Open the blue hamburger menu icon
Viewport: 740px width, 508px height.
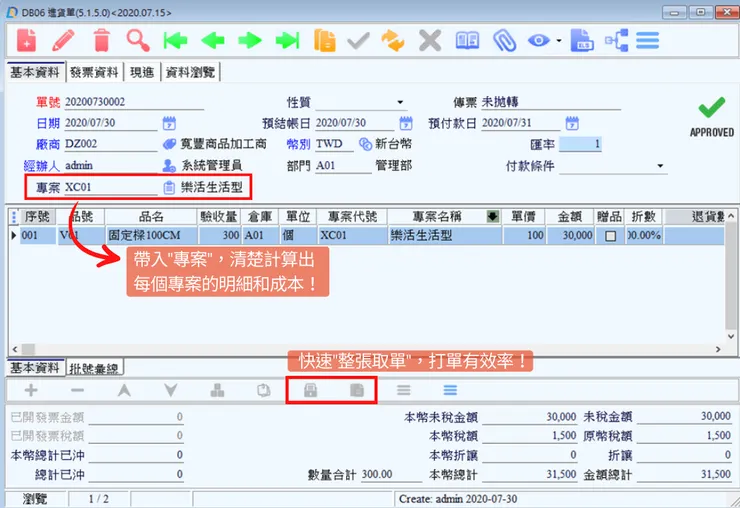click(648, 41)
